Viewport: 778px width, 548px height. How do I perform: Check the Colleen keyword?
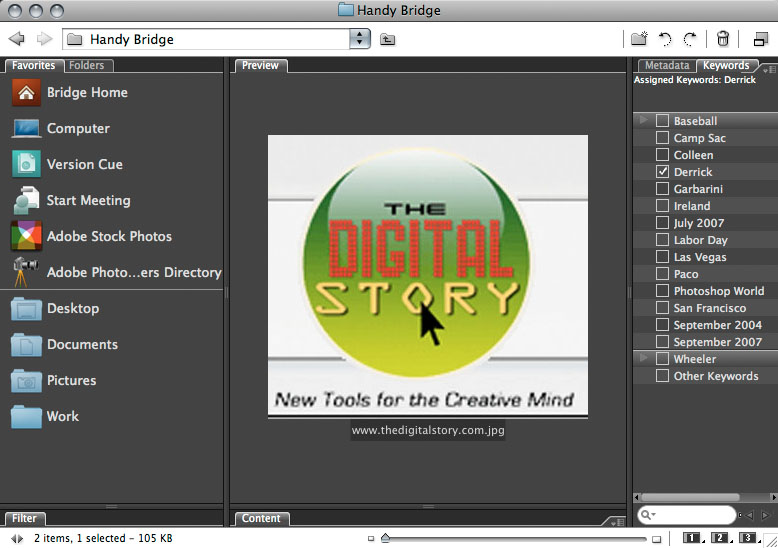click(662, 155)
